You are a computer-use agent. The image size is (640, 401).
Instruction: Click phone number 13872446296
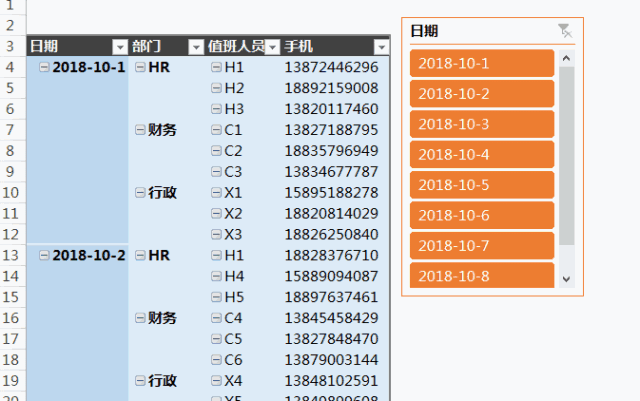click(x=331, y=67)
